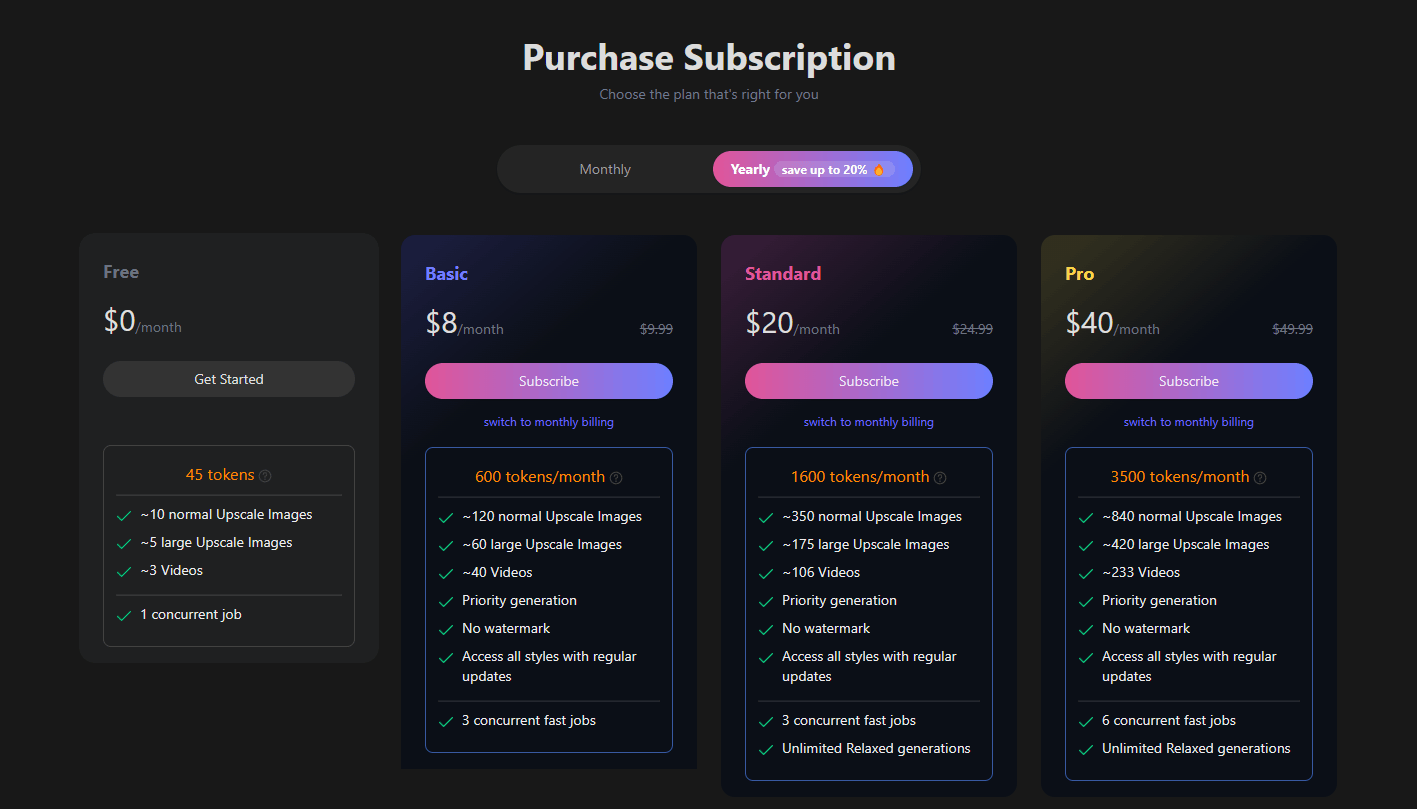
Task: Subscribe to the Pro plan
Action: (1189, 381)
